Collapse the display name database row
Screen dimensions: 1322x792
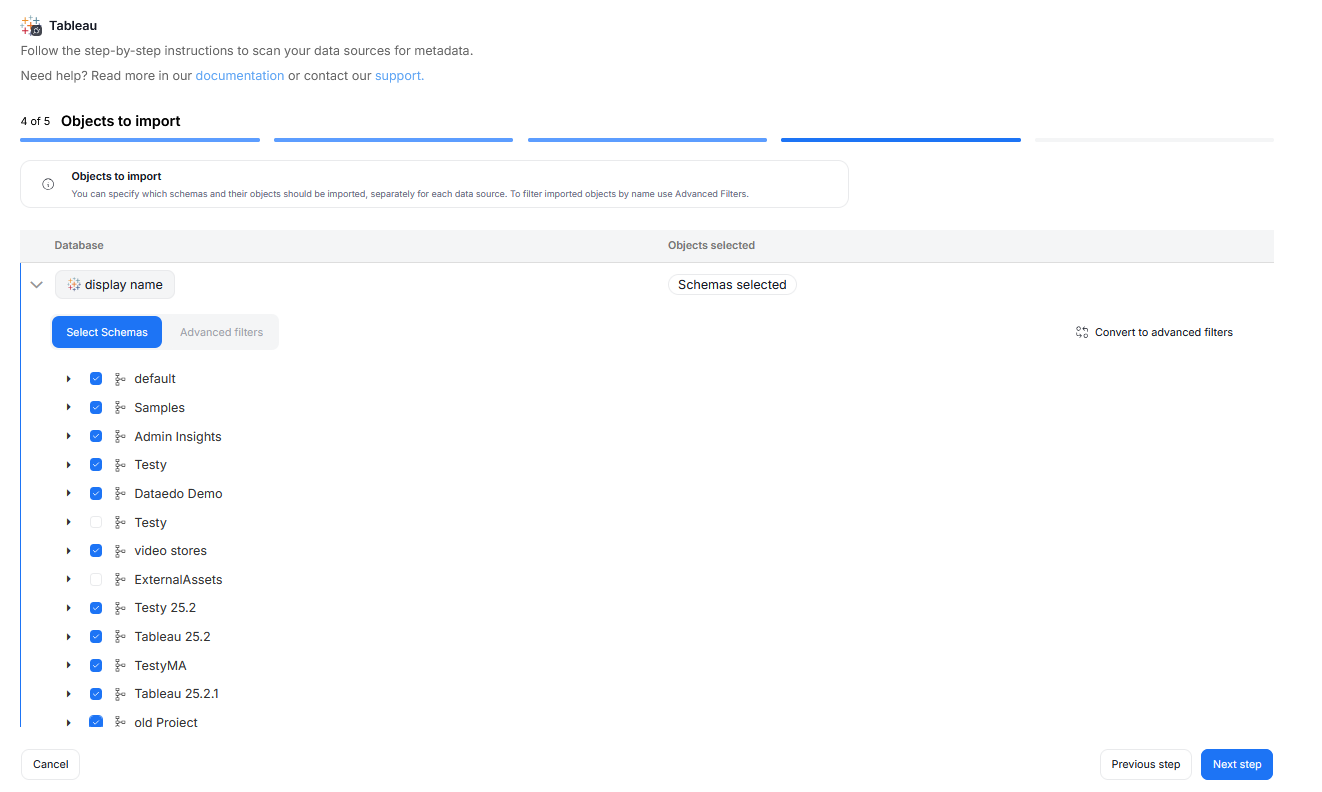(x=37, y=285)
